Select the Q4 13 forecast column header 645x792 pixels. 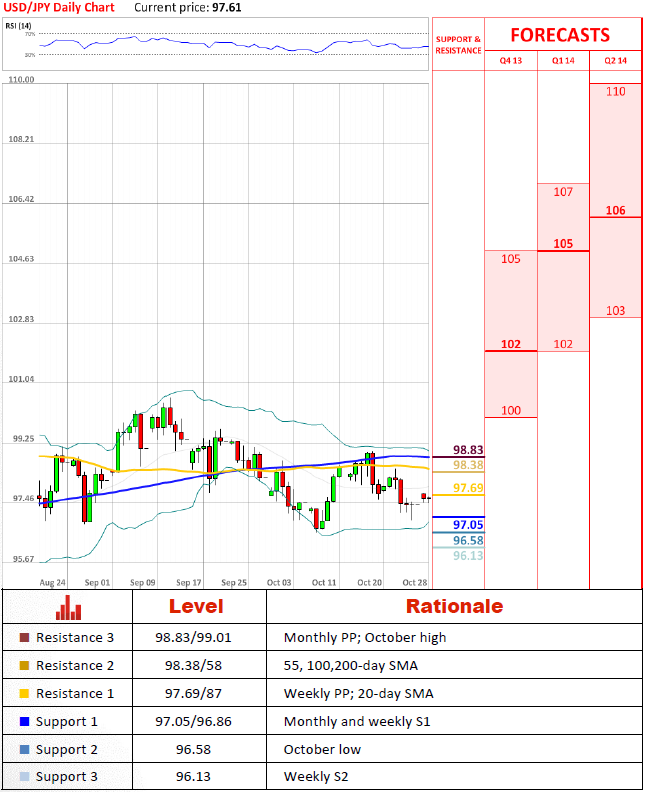[x=510, y=61]
